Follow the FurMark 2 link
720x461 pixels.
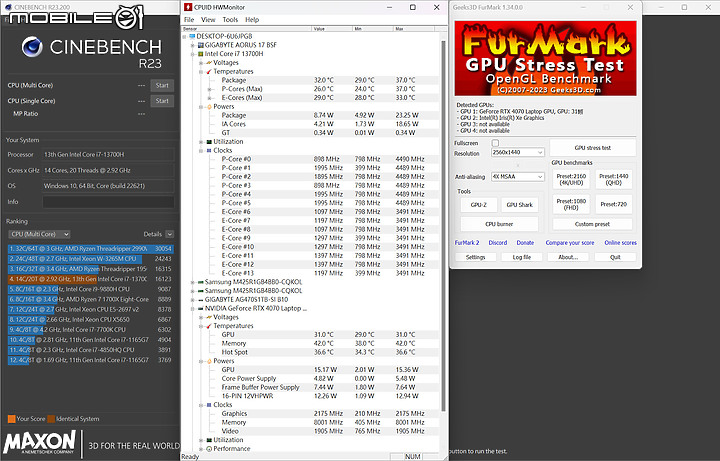pos(467,242)
